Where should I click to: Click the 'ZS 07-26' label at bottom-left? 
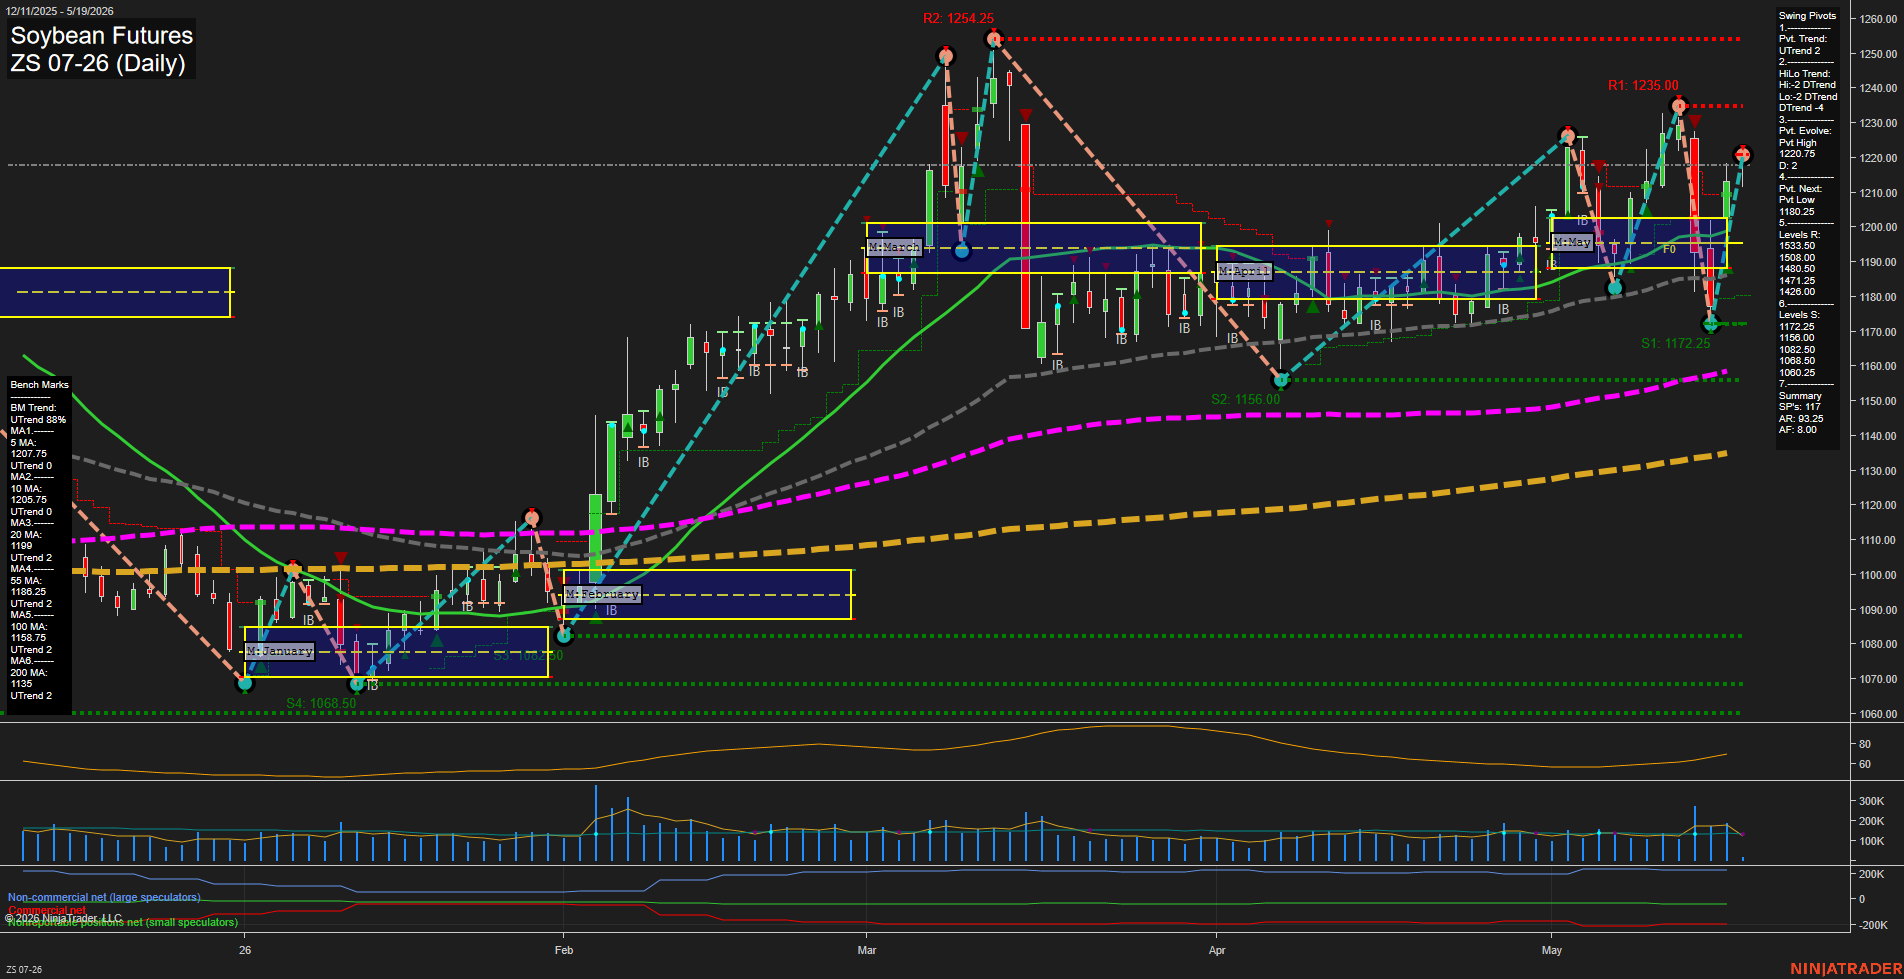coord(24,970)
